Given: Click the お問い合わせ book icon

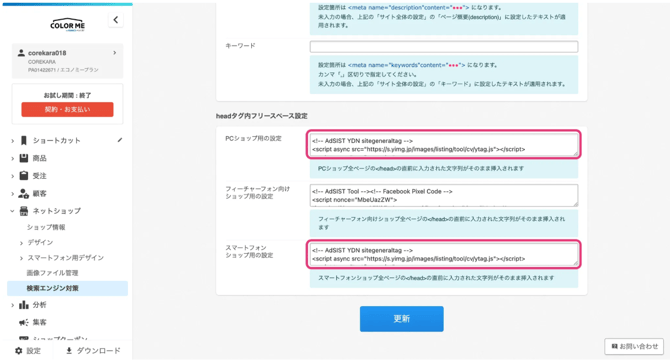Looking at the screenshot, I should 614,346.
